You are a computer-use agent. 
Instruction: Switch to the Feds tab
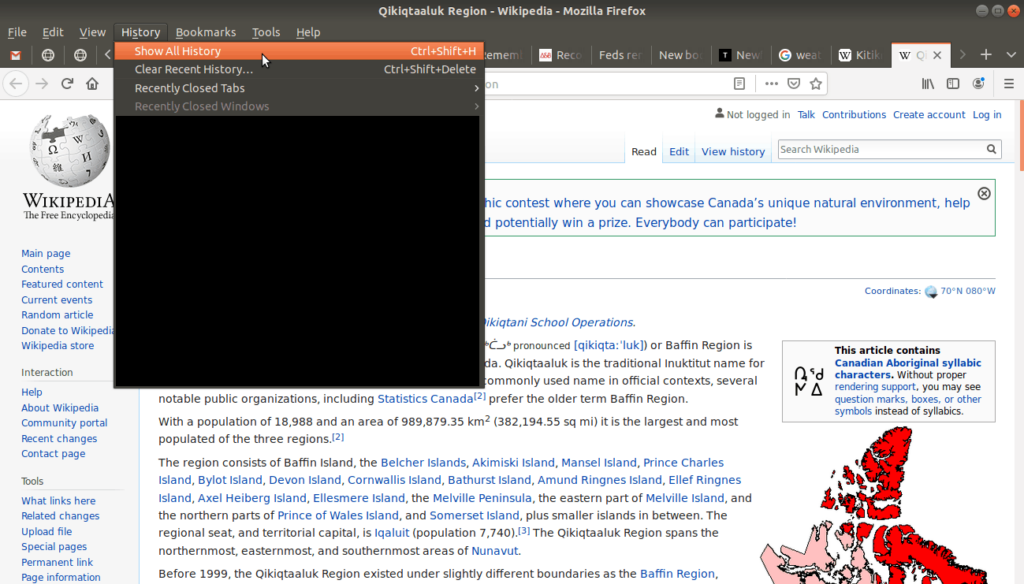click(x=620, y=56)
